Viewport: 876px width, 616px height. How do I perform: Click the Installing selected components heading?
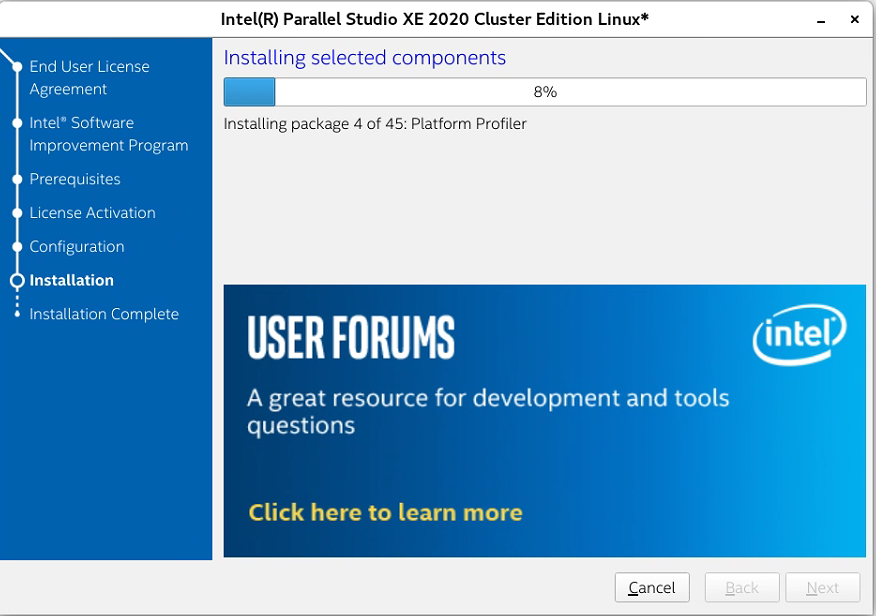pos(364,58)
